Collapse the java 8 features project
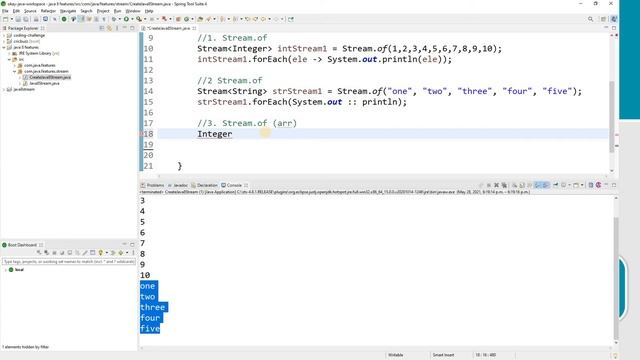The image size is (640, 360). click(x=4, y=47)
